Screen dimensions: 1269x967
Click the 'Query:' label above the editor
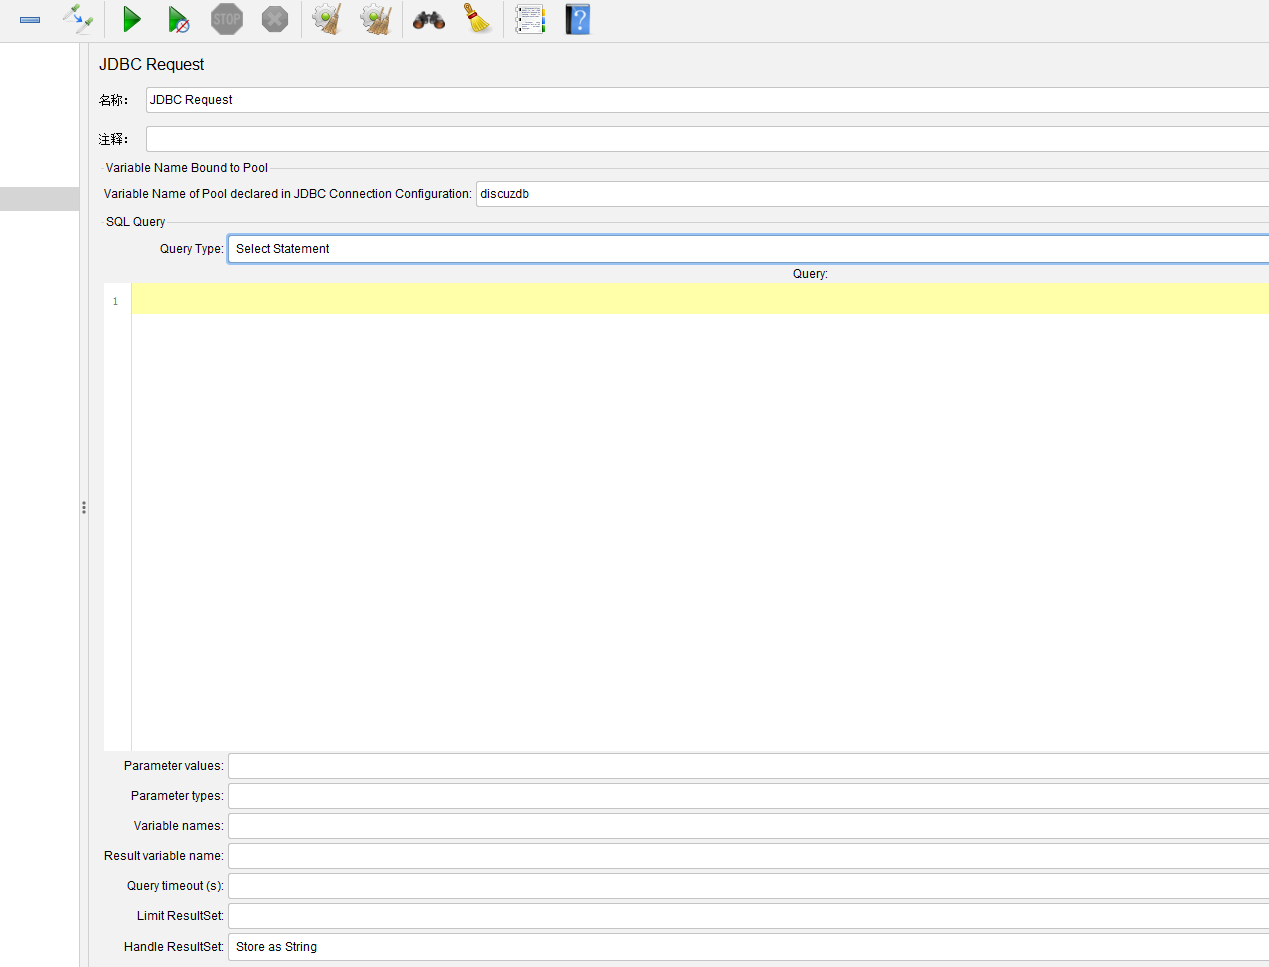point(810,274)
